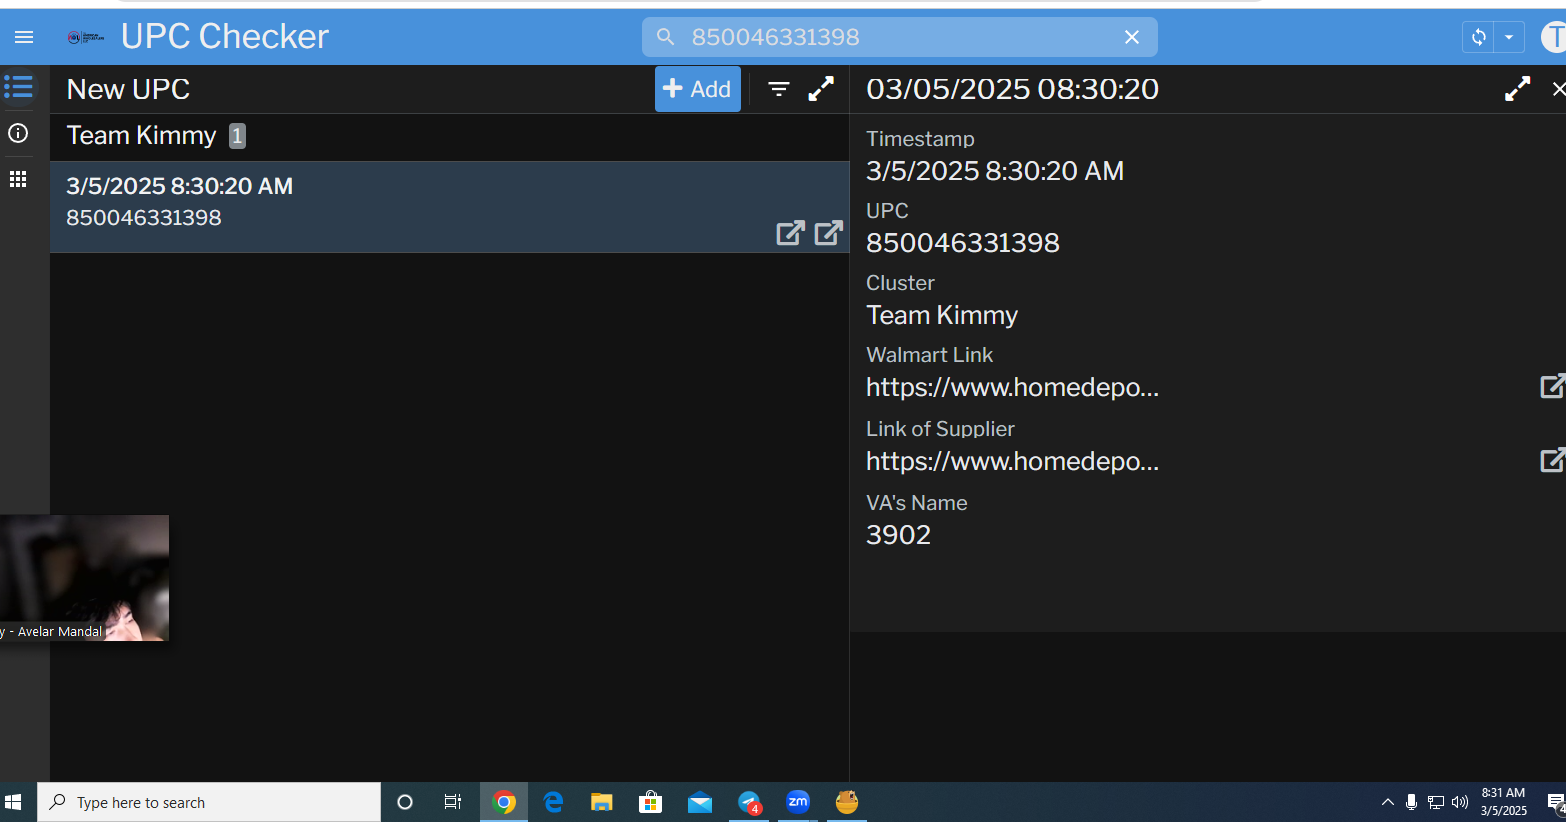Screen dimensions: 1566x822
Task: Switch to Zoom in the taskbar
Action: click(x=798, y=802)
